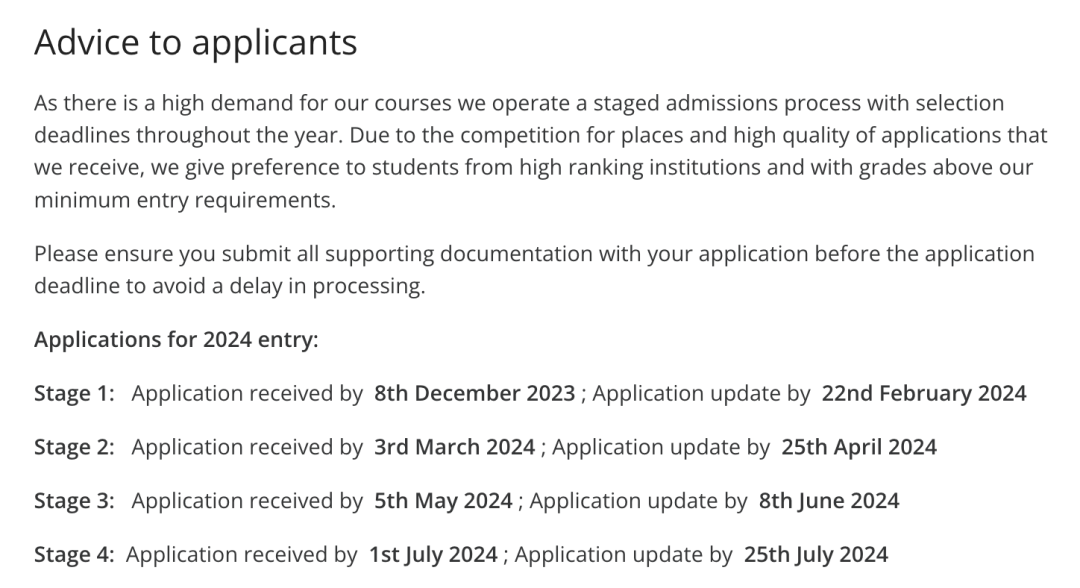This screenshot has height=588, width=1080.
Task: Click the "Applications for 2024 entry:" subheading
Action: coord(176,340)
